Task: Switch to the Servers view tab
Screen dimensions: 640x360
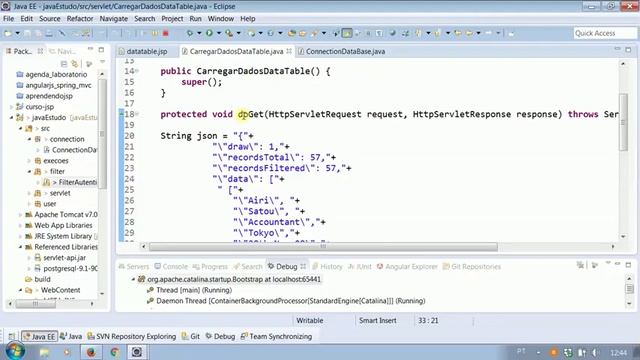Action: 134,267
